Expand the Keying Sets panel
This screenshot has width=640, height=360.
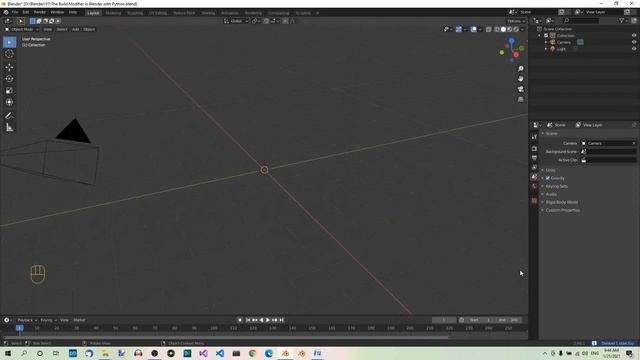556,186
